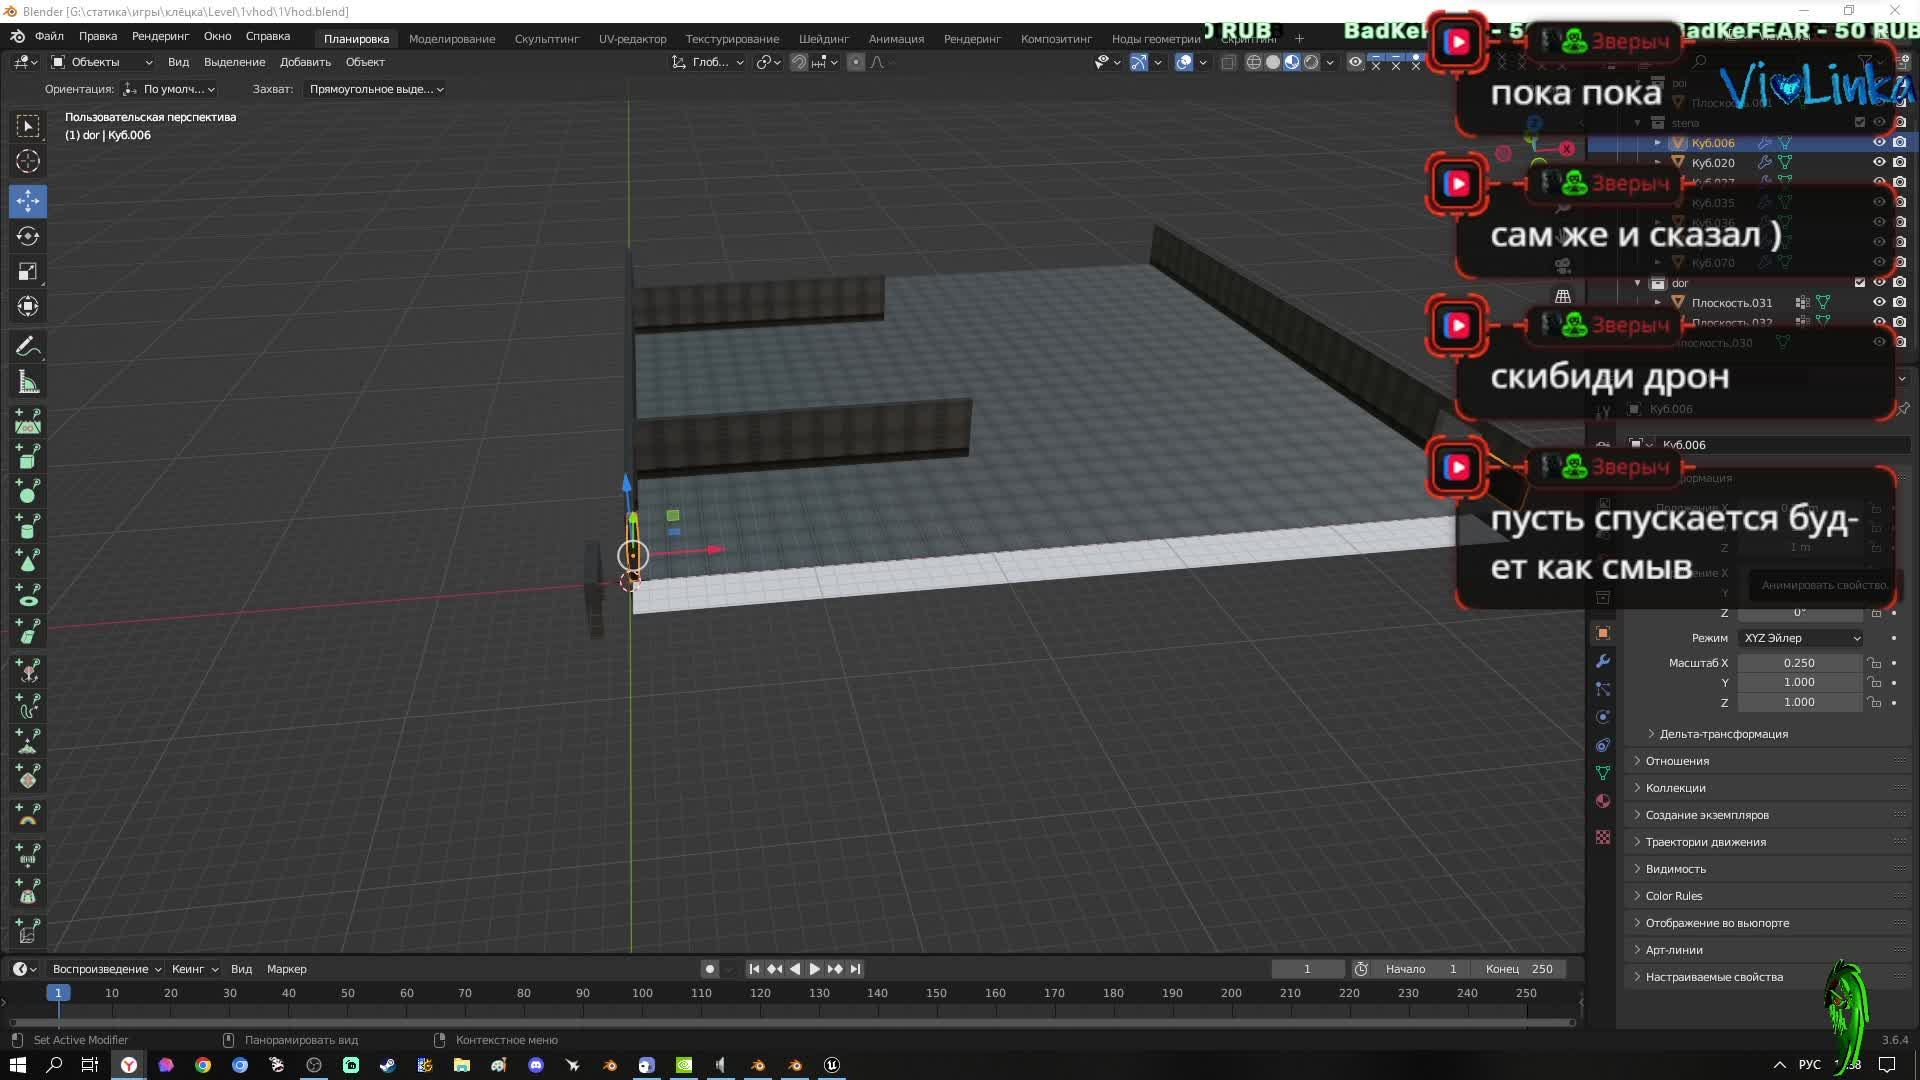Open the Material properties tab icon
The image size is (1920, 1080).
(x=1603, y=801)
